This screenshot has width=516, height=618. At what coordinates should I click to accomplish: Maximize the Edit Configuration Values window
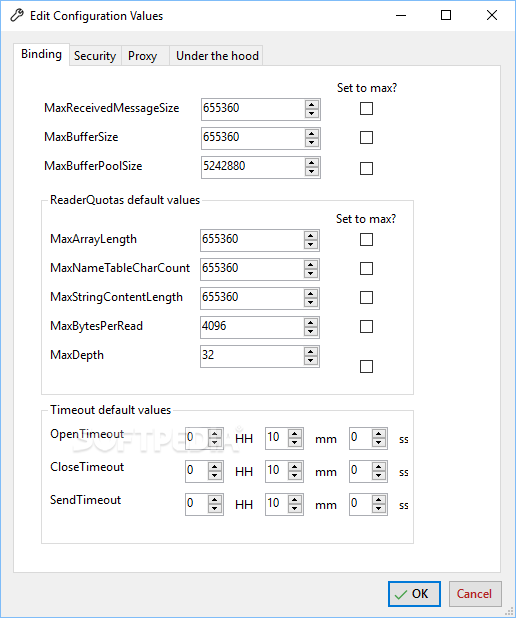pyautogui.click(x=446, y=15)
